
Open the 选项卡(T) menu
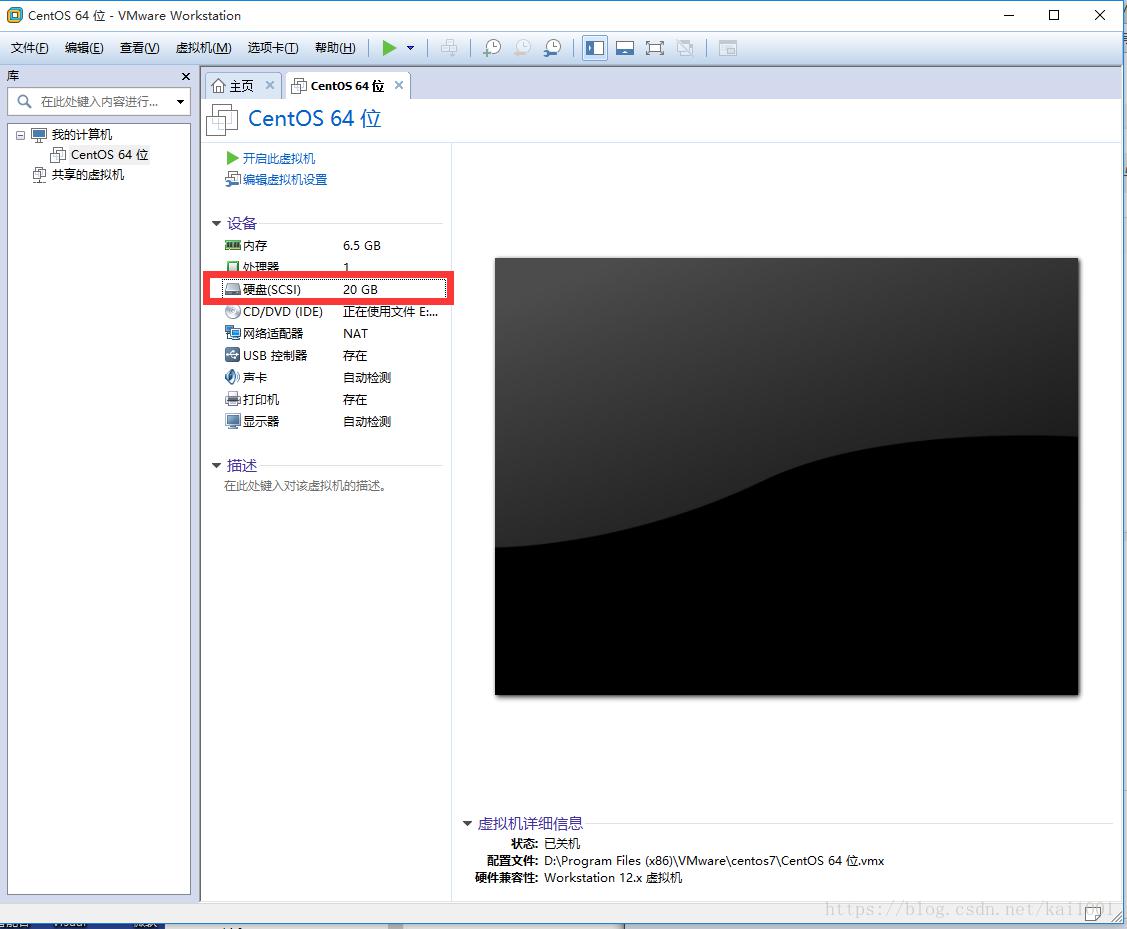[273, 48]
